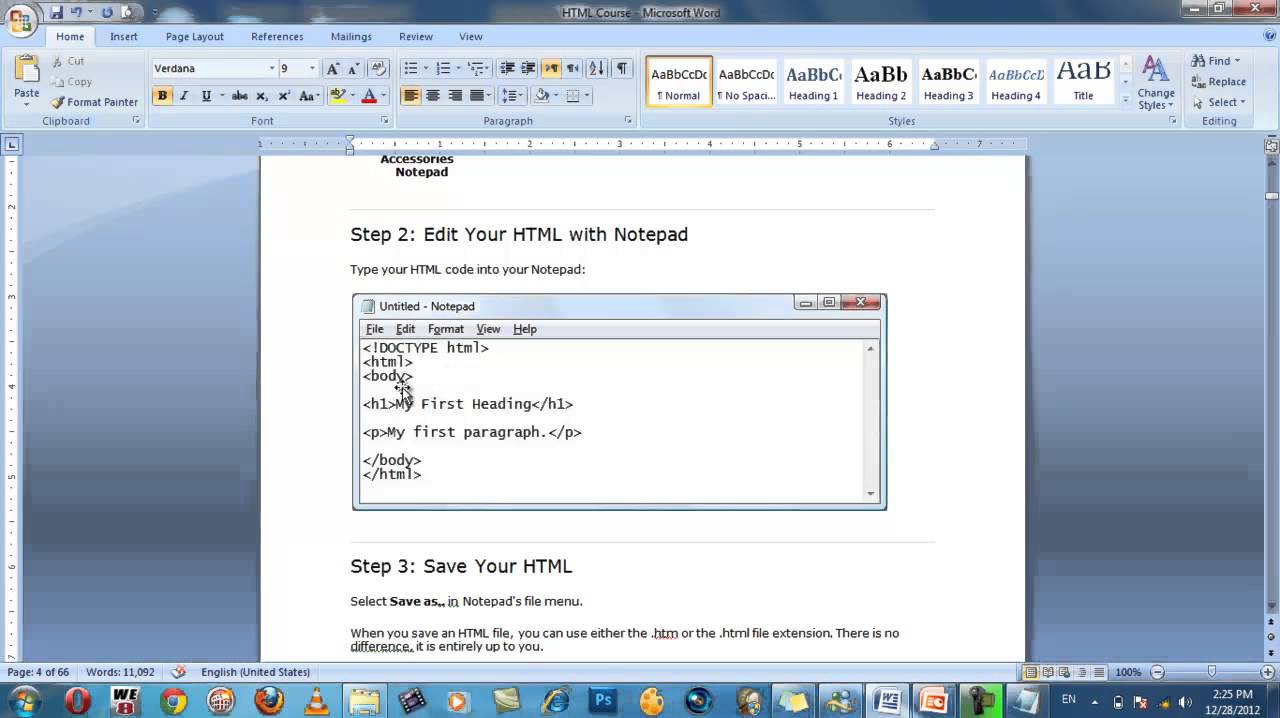Open the Font dialog launcher

pyautogui.click(x=385, y=121)
